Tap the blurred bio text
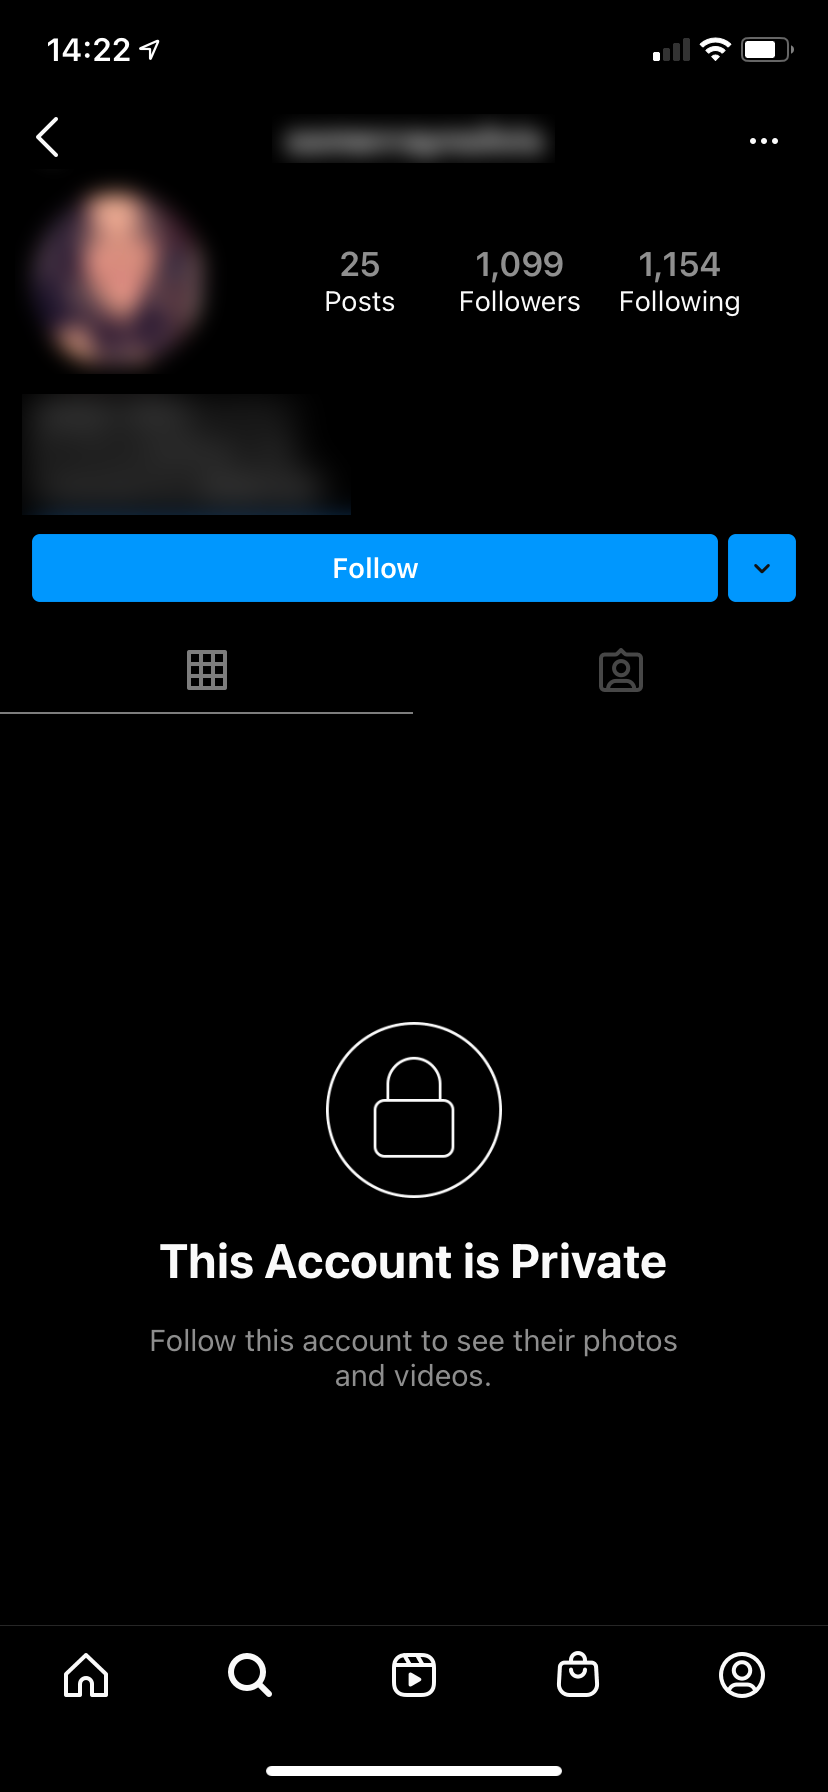This screenshot has width=828, height=1792. (x=186, y=454)
